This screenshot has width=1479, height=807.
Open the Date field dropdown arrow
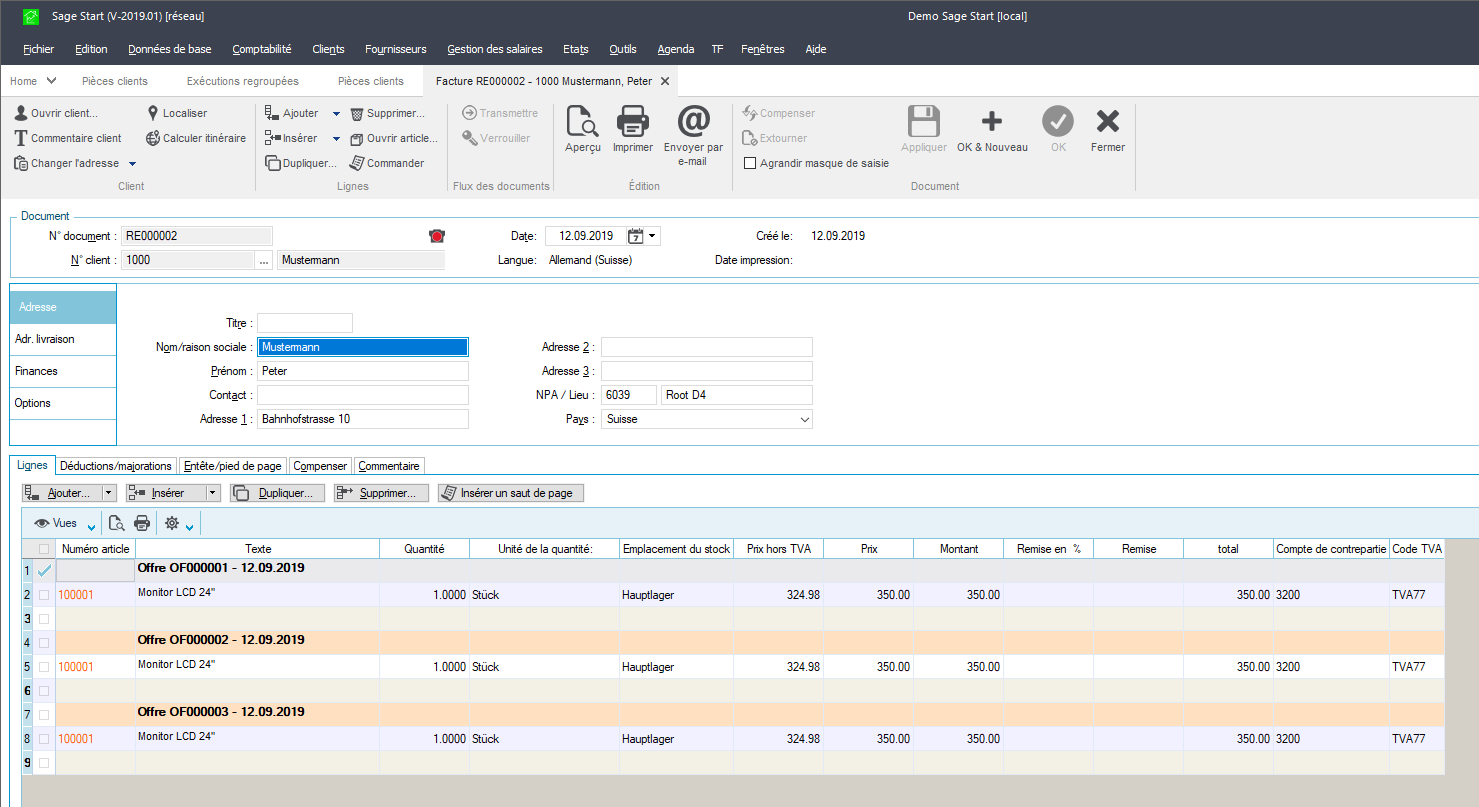653,236
